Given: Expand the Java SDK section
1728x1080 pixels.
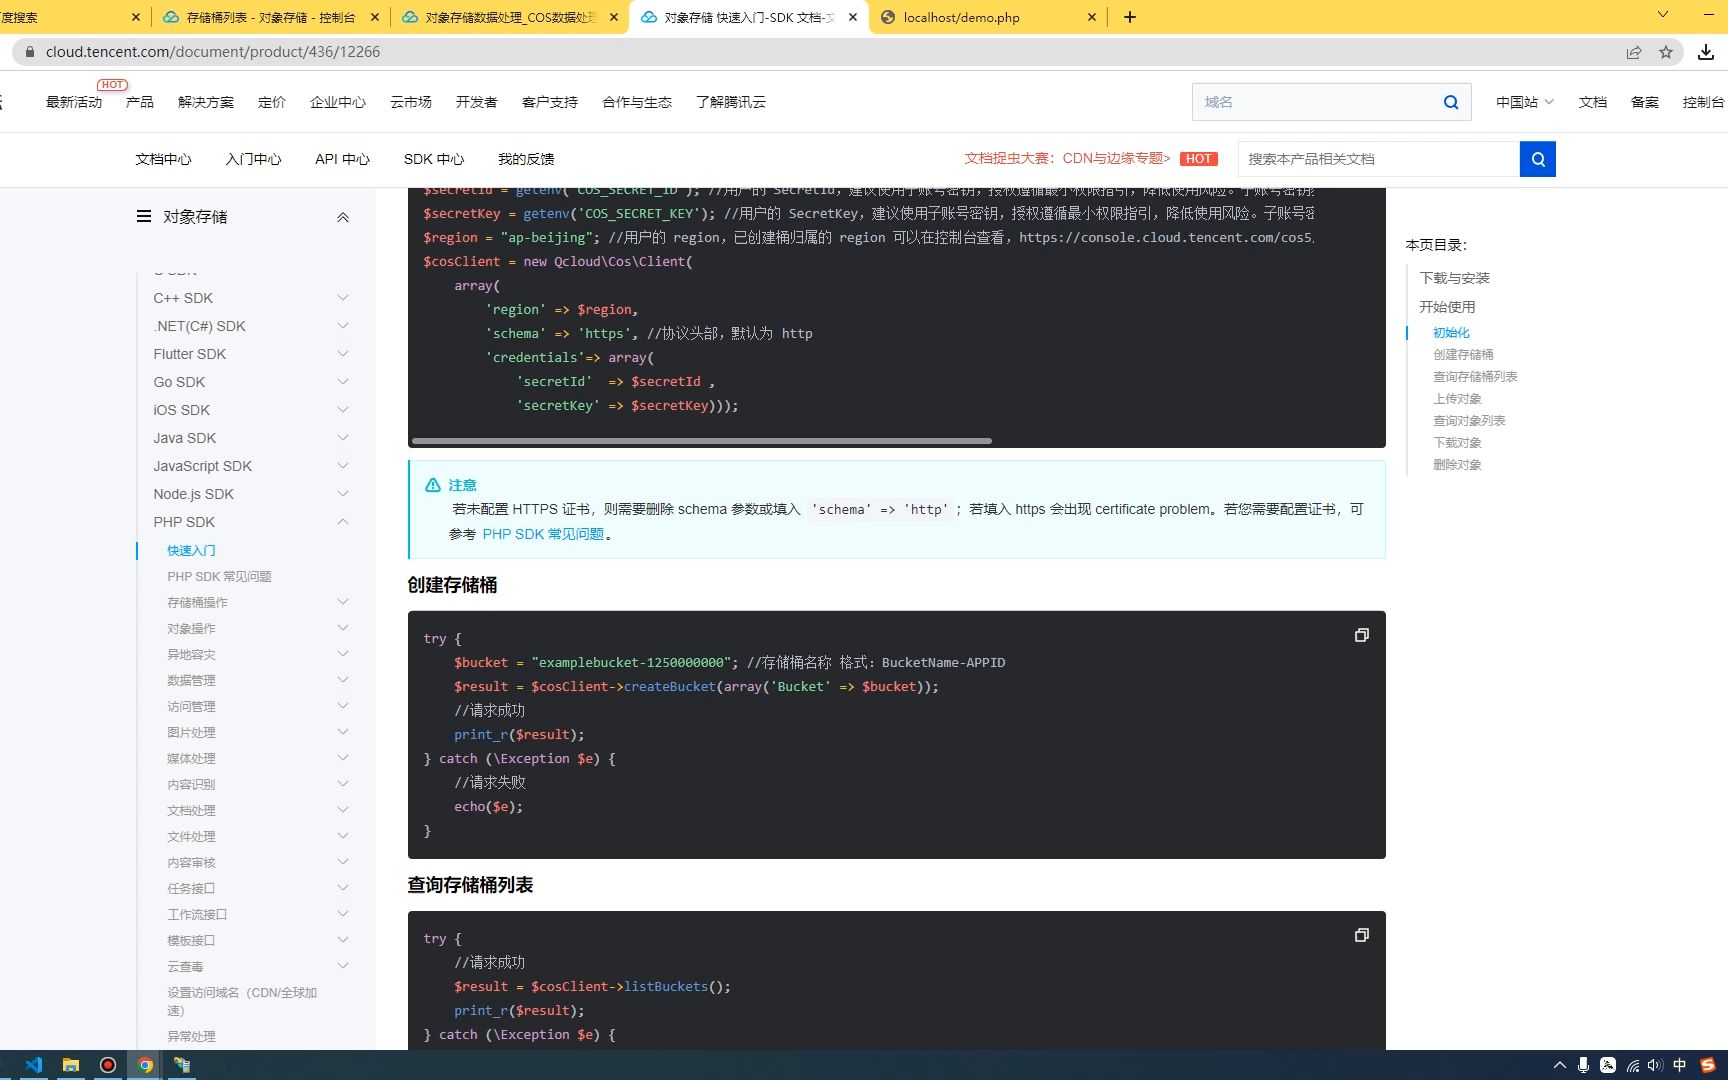Looking at the screenshot, I should click(x=343, y=438).
